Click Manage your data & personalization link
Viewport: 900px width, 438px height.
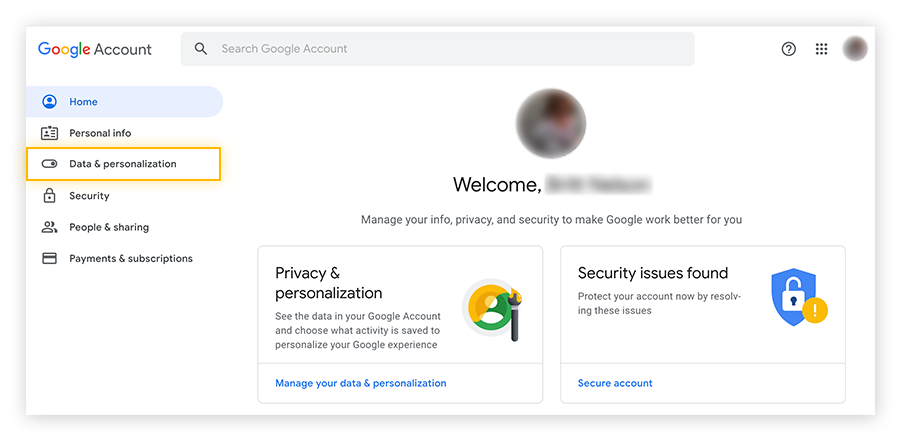[x=360, y=383]
